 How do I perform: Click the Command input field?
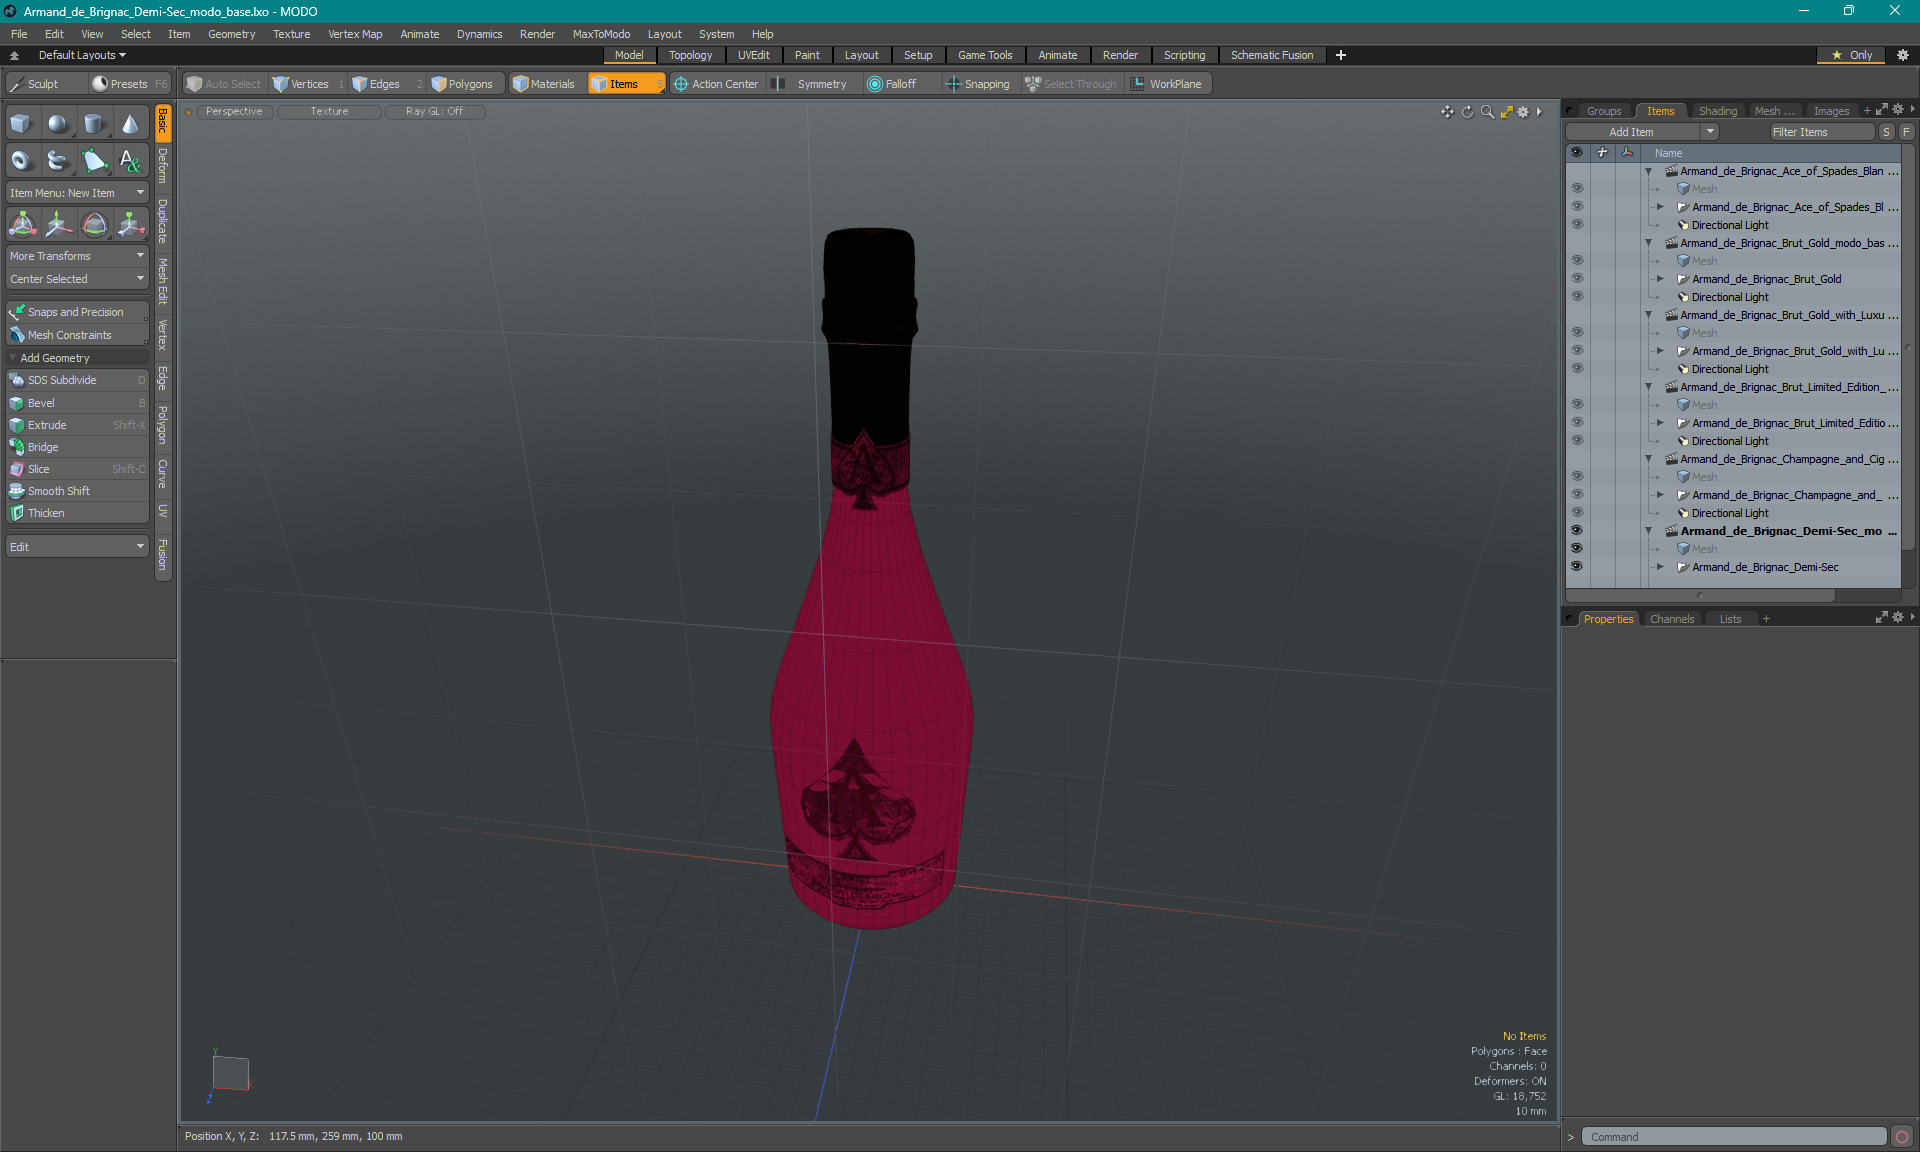coord(1733,1137)
